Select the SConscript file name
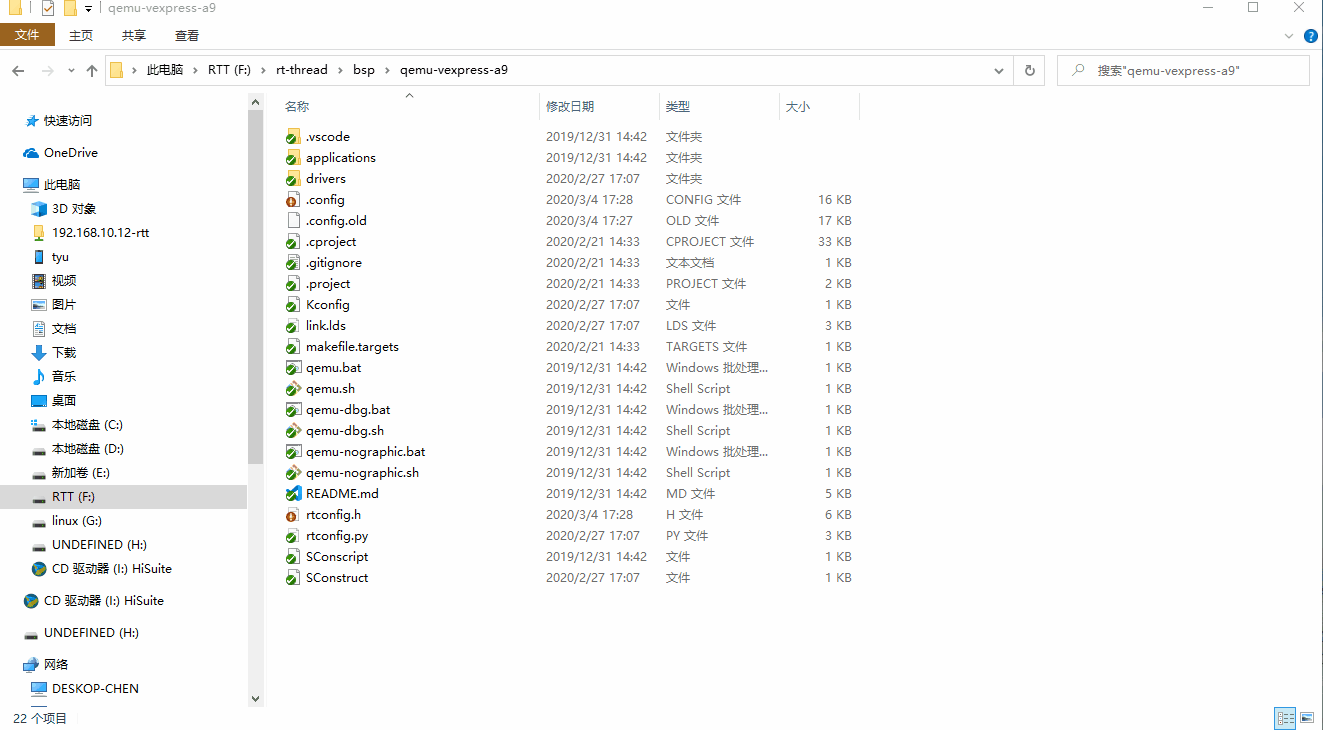 point(337,557)
